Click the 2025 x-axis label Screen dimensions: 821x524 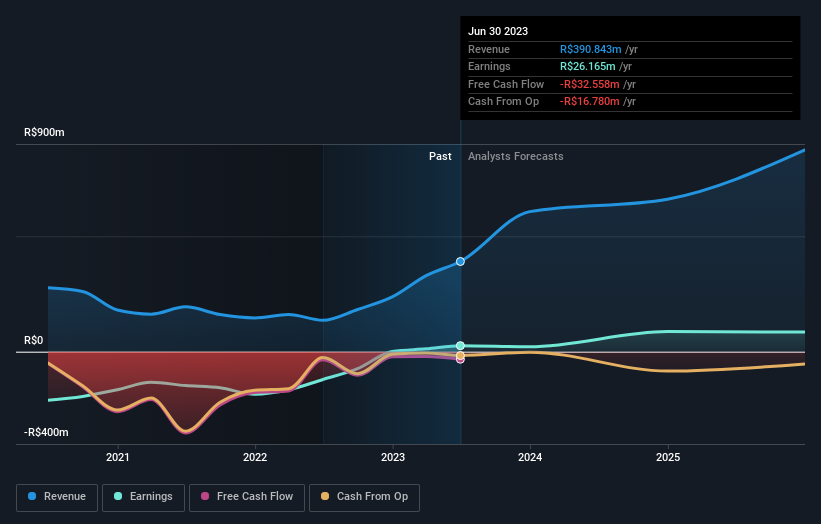[668, 457]
